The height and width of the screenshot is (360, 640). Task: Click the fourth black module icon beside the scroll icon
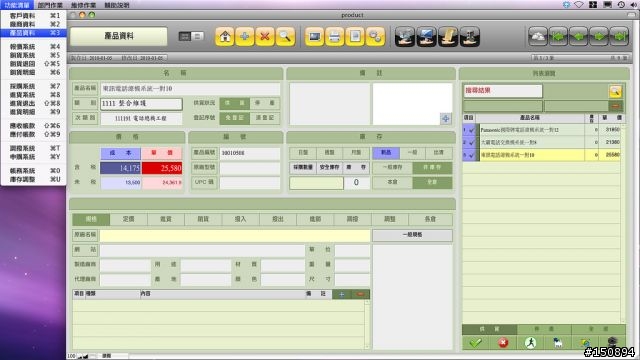tap(470, 37)
